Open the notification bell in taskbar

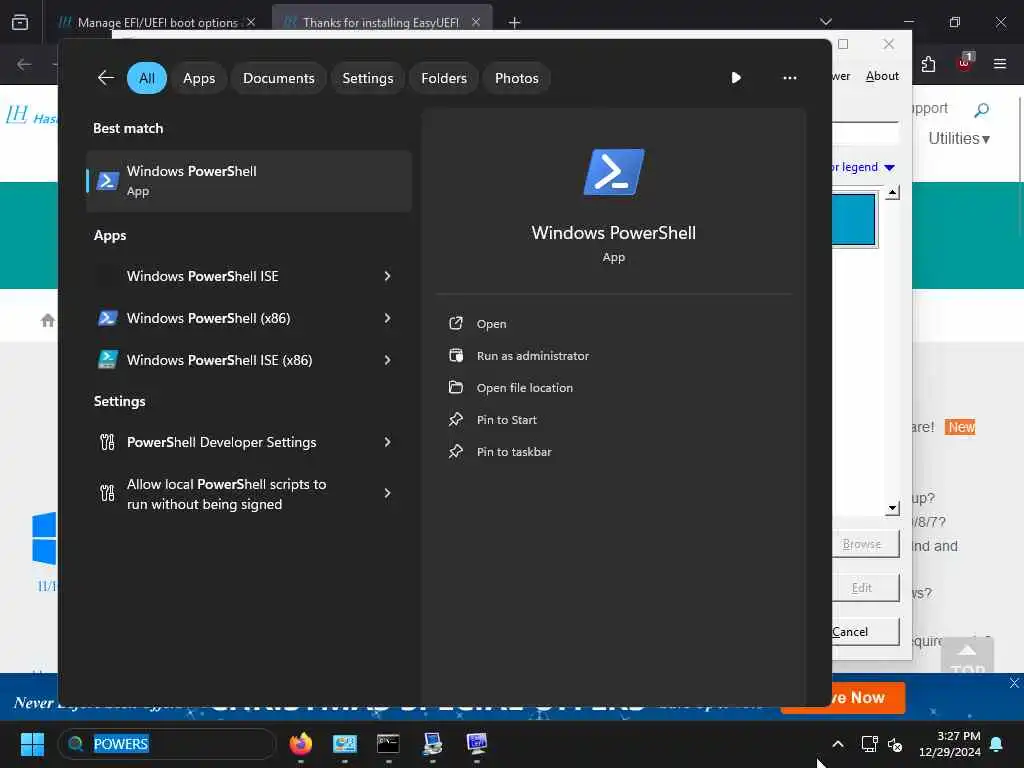[x=997, y=744]
